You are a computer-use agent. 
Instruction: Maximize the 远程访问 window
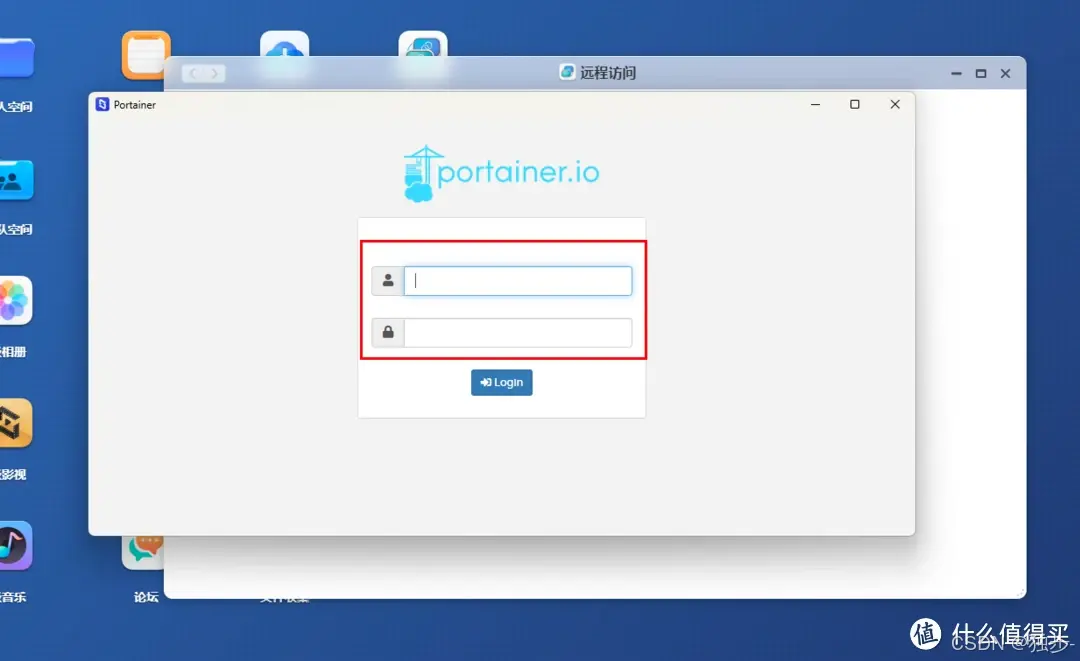pos(981,74)
